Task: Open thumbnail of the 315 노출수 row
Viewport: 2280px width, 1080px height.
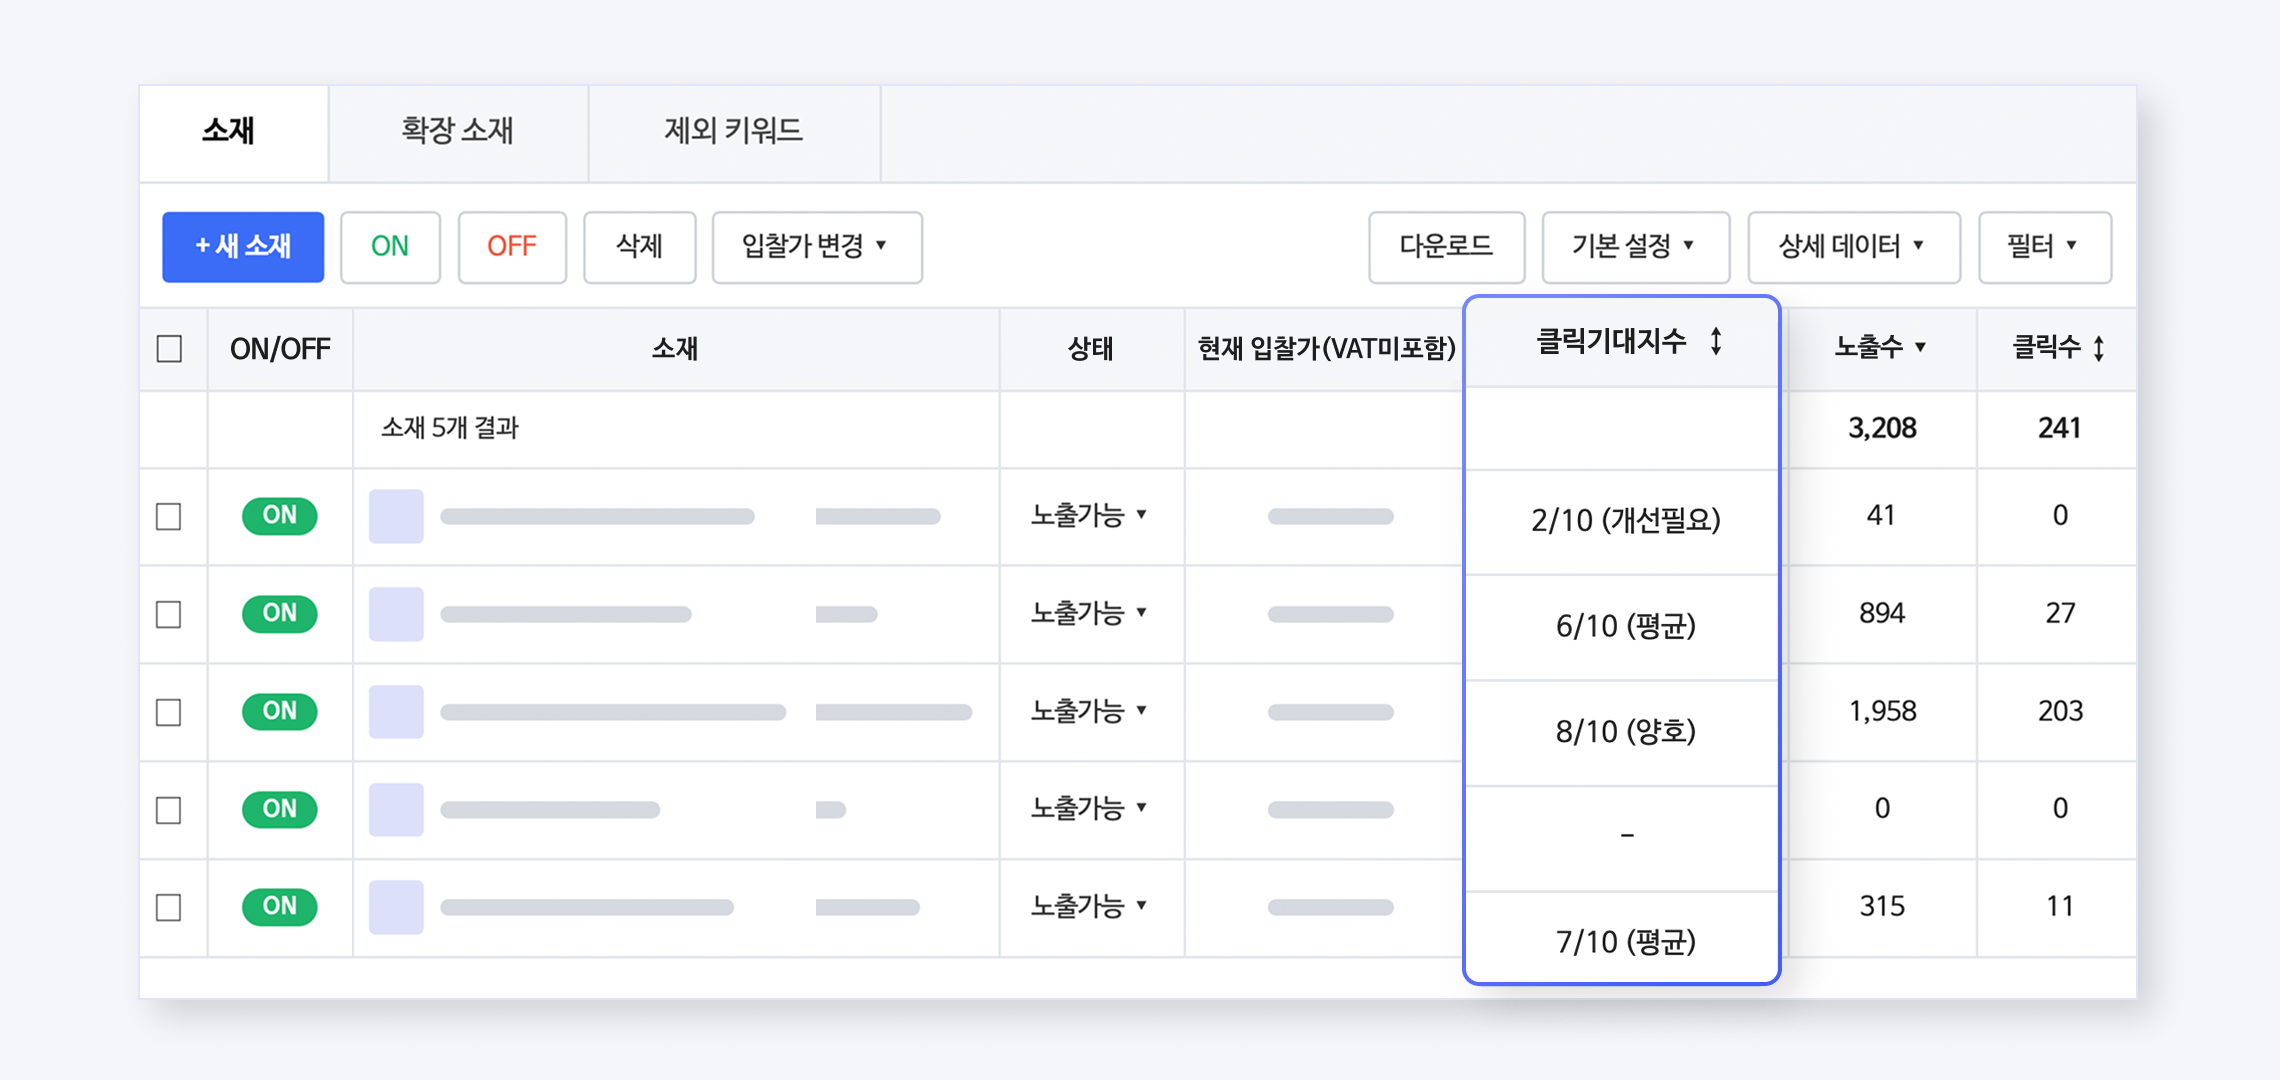Action: (x=396, y=907)
